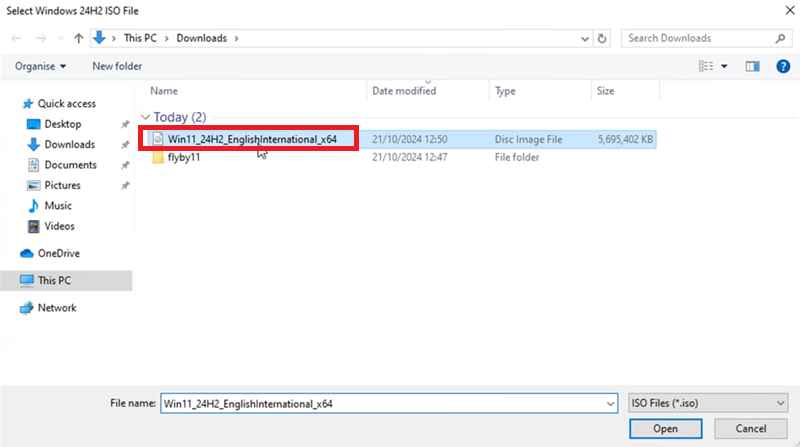Open File name history dropdown

click(610, 404)
